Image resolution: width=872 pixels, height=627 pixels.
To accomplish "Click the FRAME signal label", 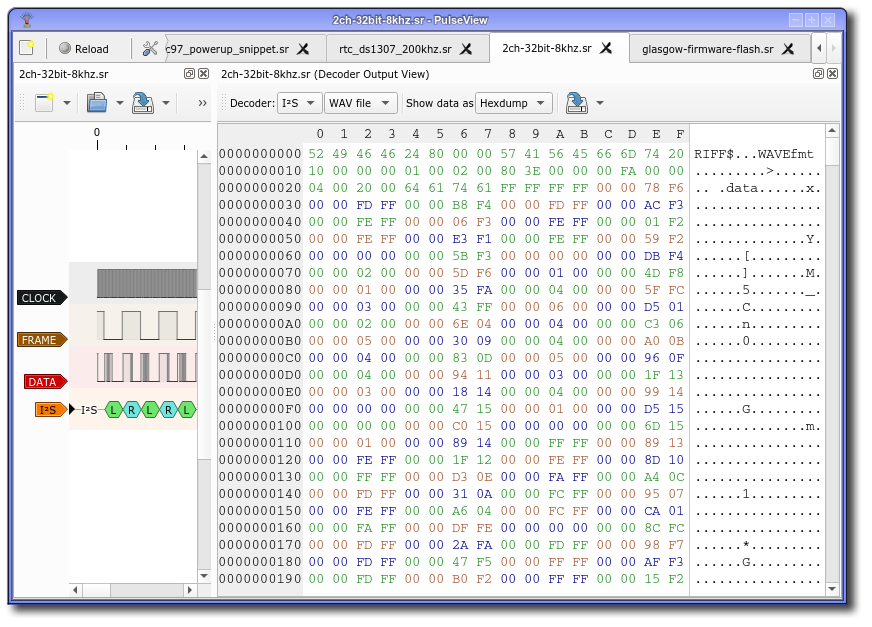I will point(42,340).
